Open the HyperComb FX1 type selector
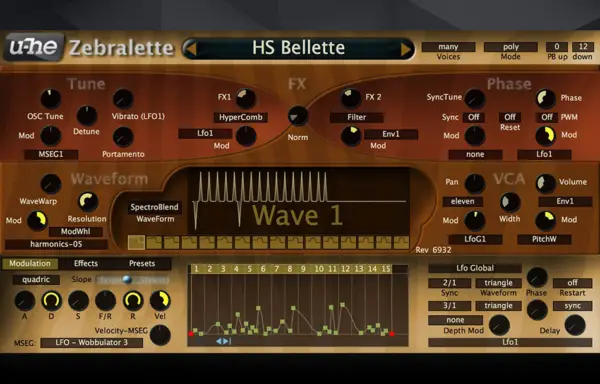 point(241,117)
